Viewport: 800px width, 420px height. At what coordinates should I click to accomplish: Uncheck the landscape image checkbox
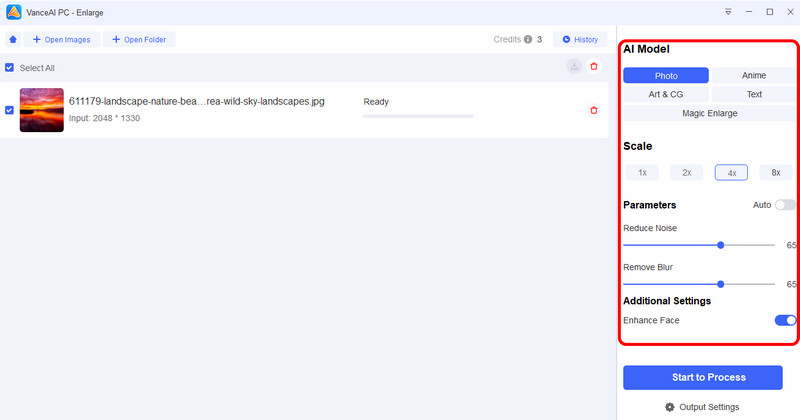(10, 110)
